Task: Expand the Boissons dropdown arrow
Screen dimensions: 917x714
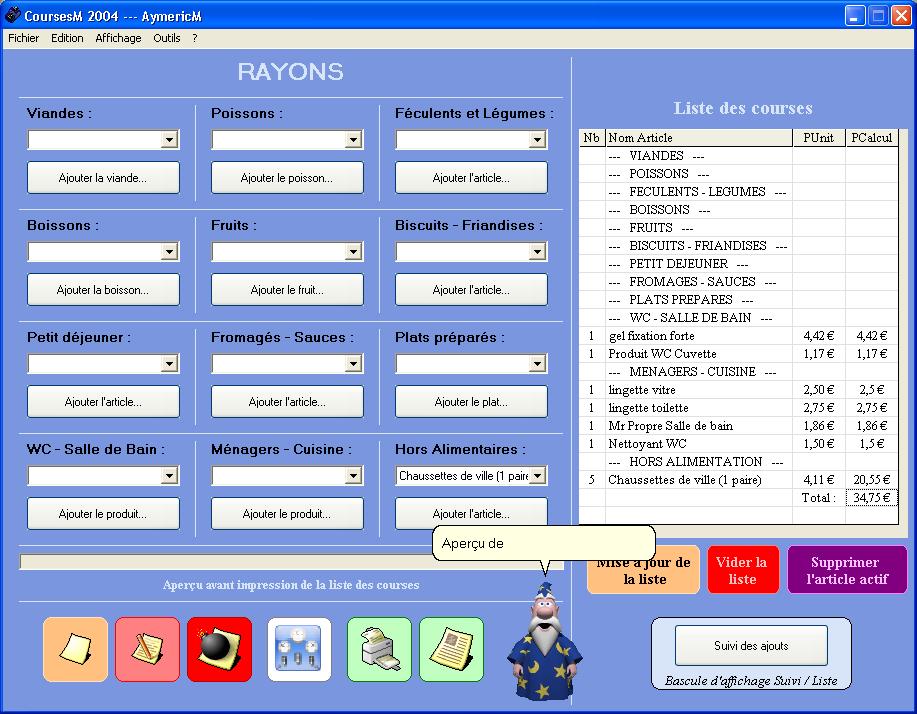Action: pyautogui.click(x=169, y=252)
